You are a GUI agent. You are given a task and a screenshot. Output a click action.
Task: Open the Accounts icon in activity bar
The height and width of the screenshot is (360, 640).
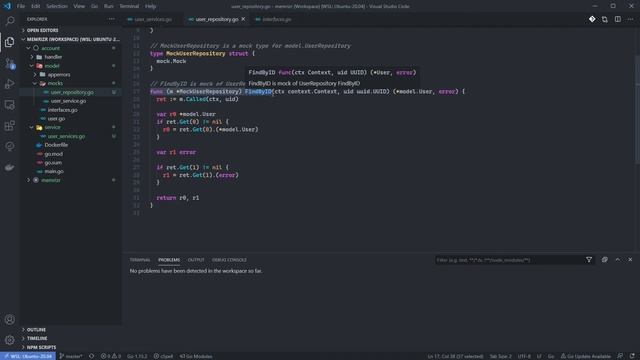(x=10, y=320)
